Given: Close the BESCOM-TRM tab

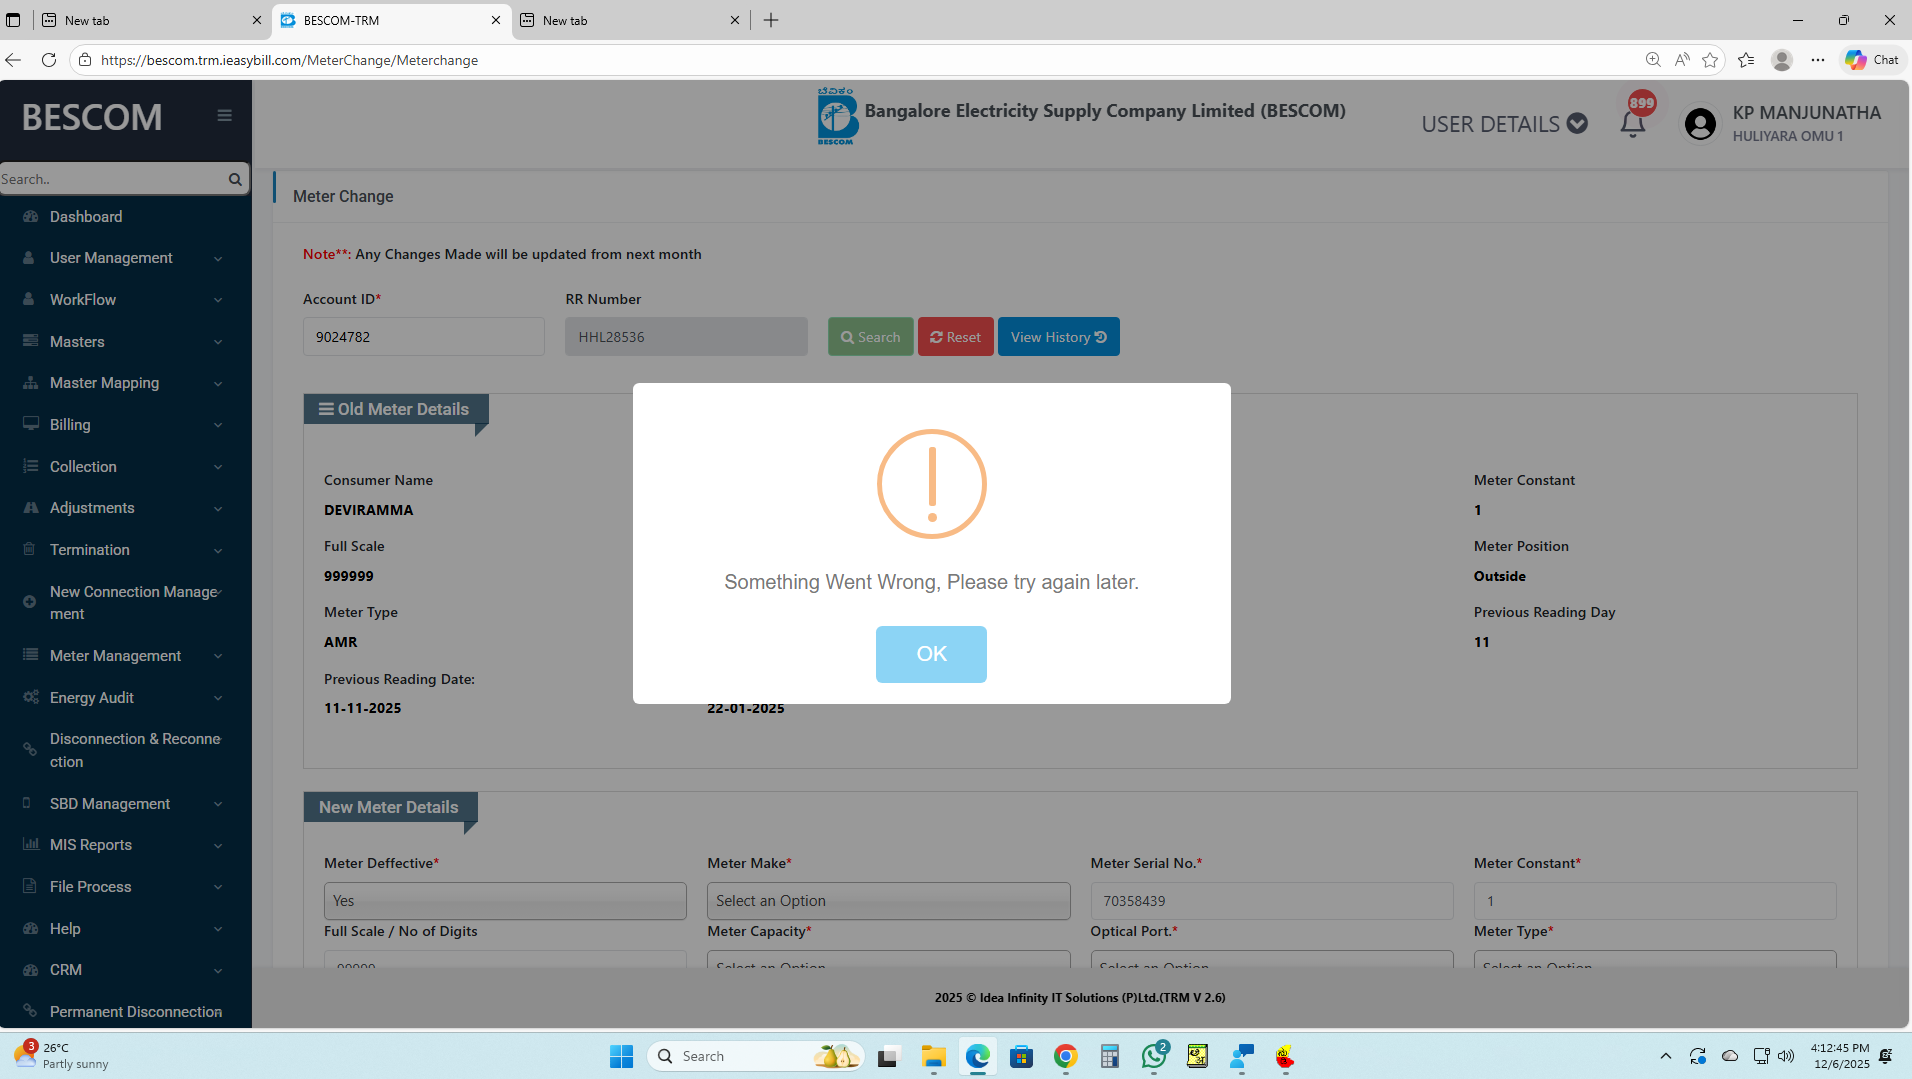Looking at the screenshot, I should pyautogui.click(x=495, y=20).
